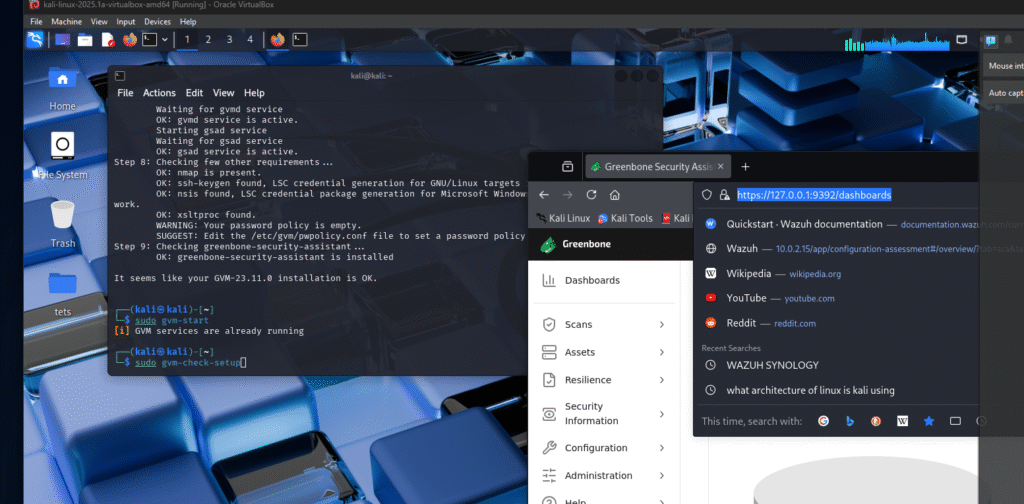Expand the Scans sidebar section
Image resolution: width=1024 pixels, height=504 pixels.
(x=662, y=325)
